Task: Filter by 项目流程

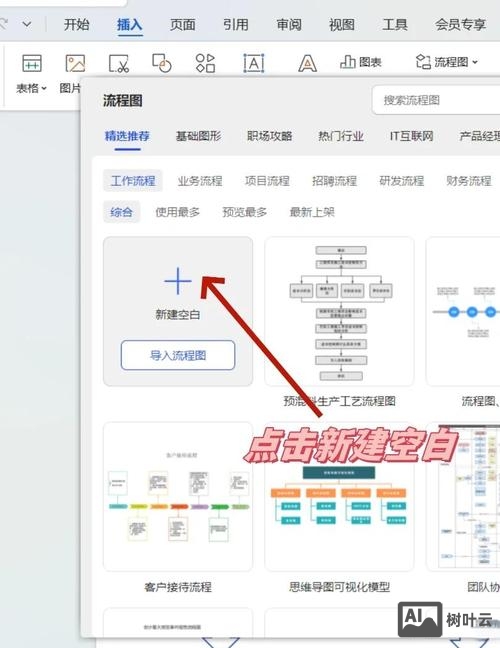Action: (x=267, y=181)
